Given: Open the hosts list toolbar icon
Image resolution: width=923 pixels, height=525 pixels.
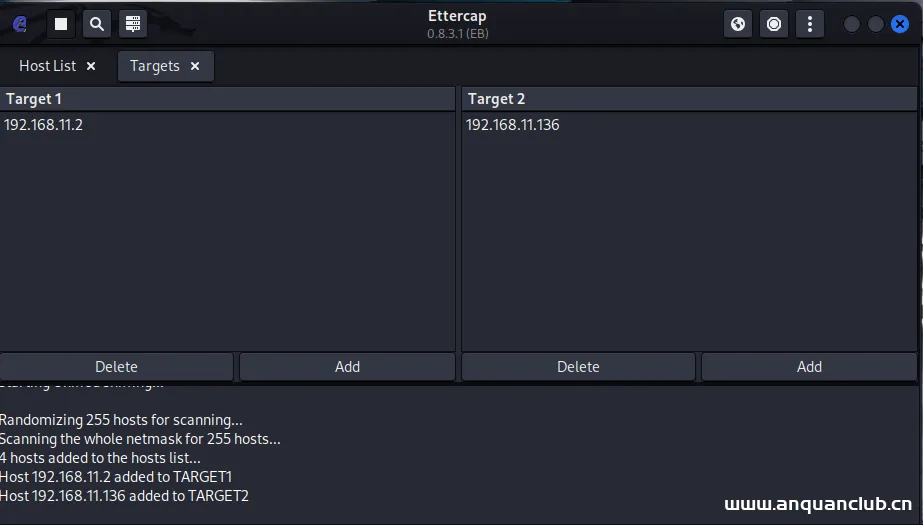Looking at the screenshot, I should click(133, 23).
